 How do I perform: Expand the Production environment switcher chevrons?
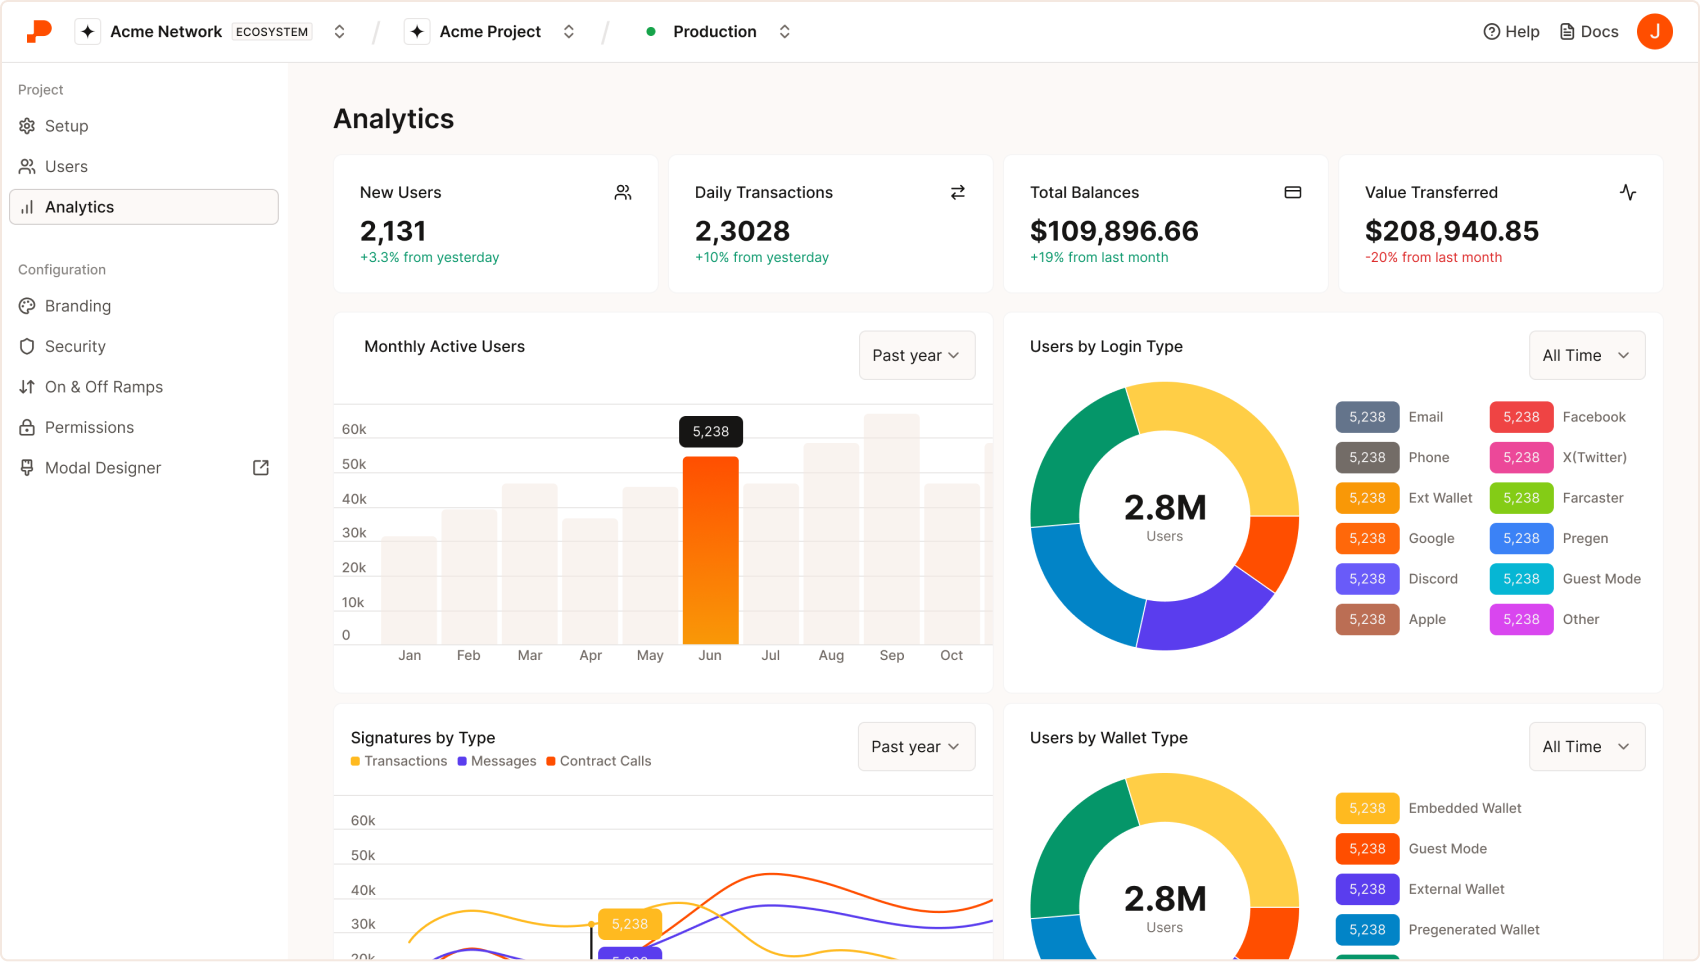tap(785, 32)
